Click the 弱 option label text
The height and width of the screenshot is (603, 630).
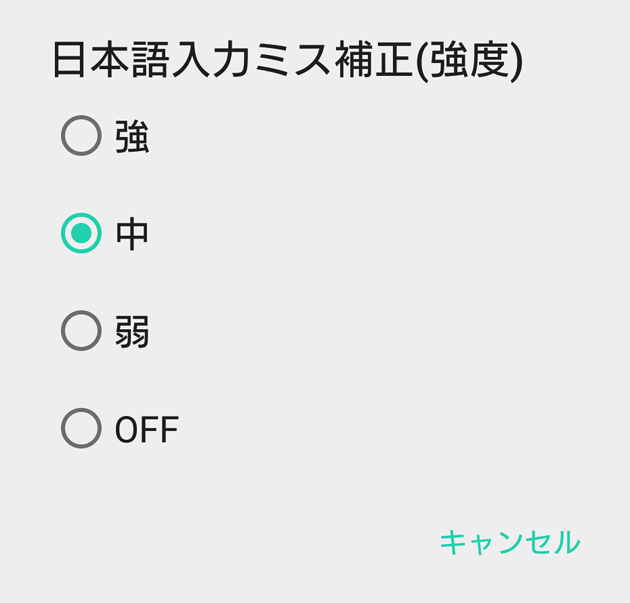pyautogui.click(x=132, y=331)
